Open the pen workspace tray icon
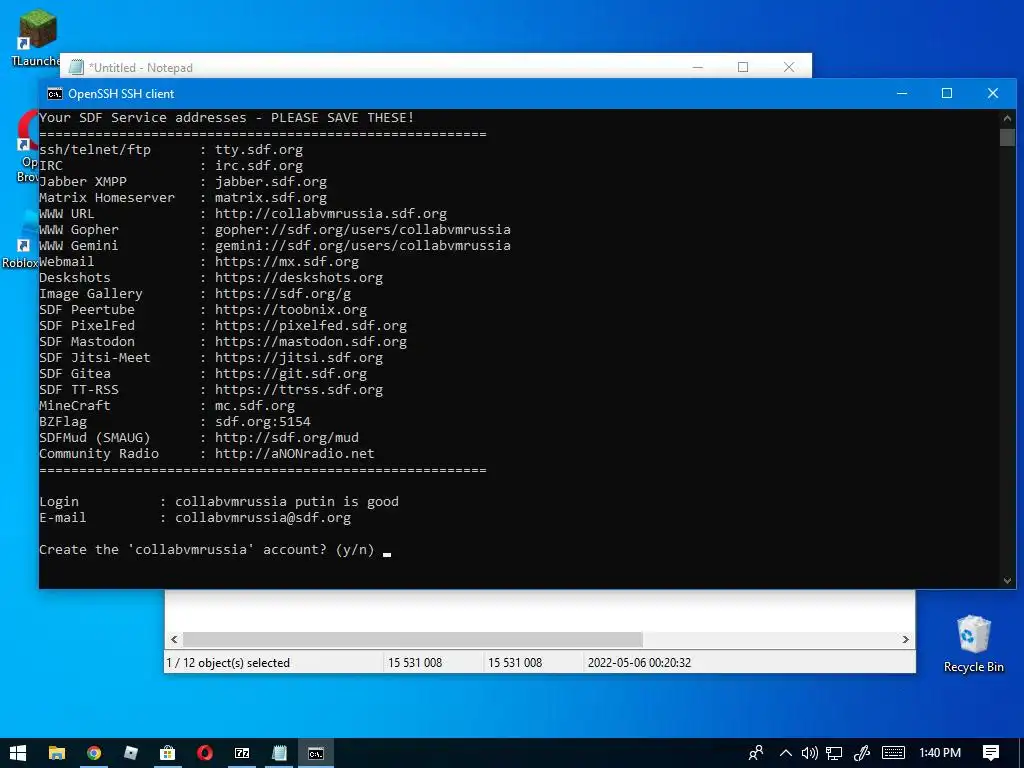This screenshot has height=768, width=1024. (x=861, y=753)
